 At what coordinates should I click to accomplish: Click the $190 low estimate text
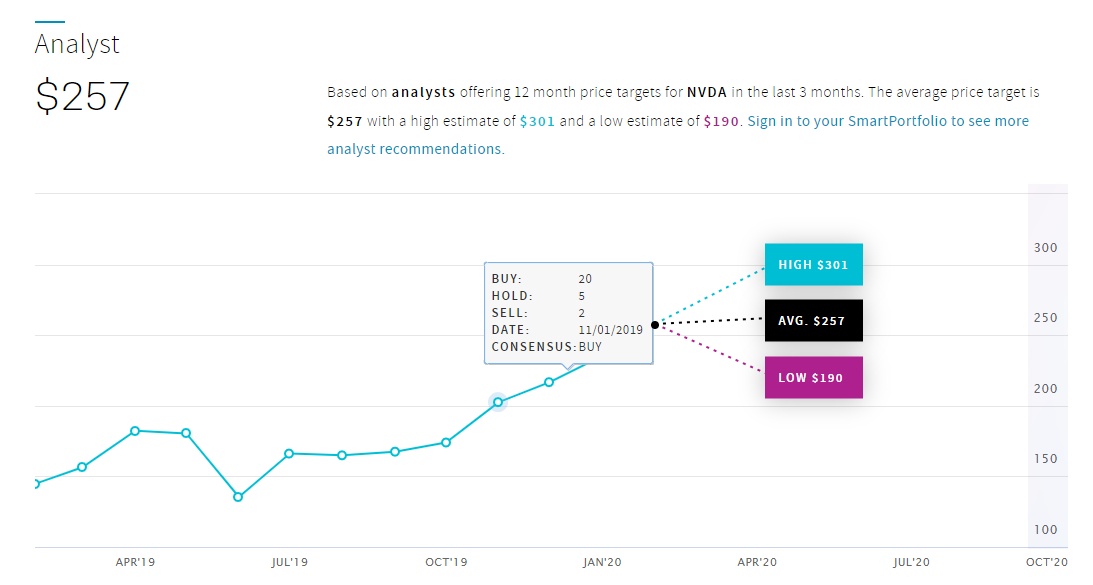(722, 121)
